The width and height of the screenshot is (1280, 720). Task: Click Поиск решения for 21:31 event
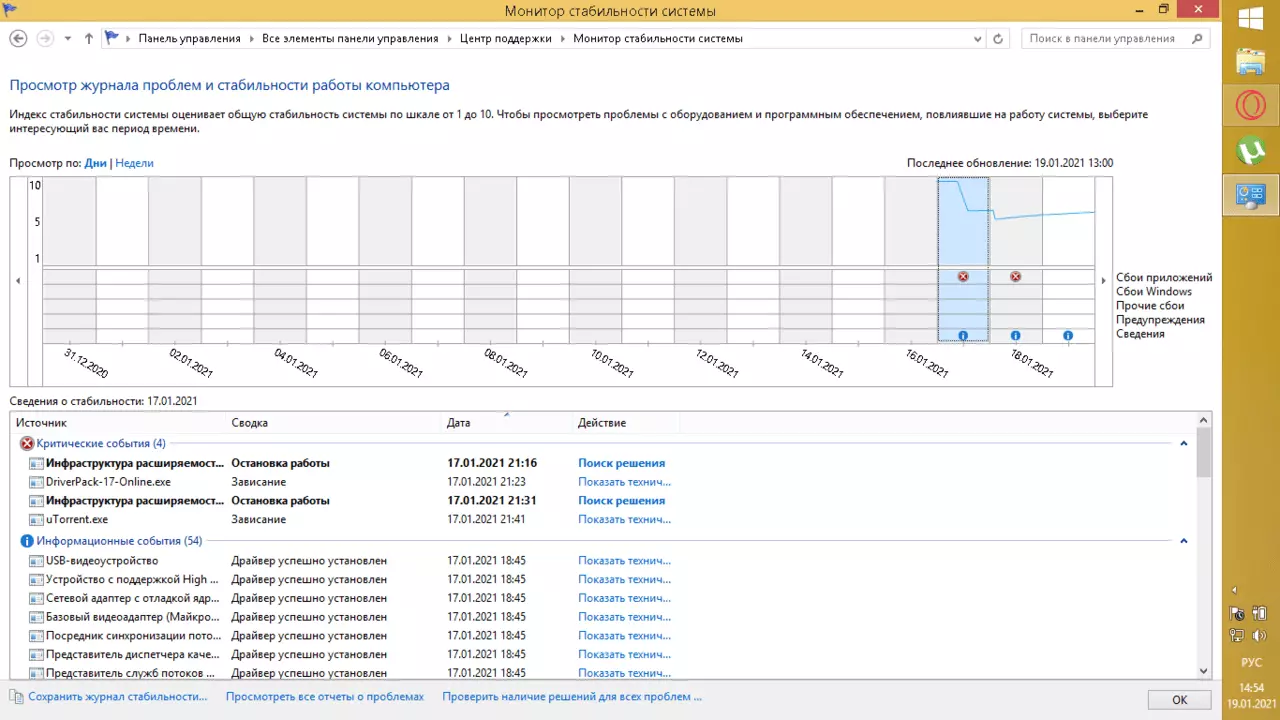[621, 501]
